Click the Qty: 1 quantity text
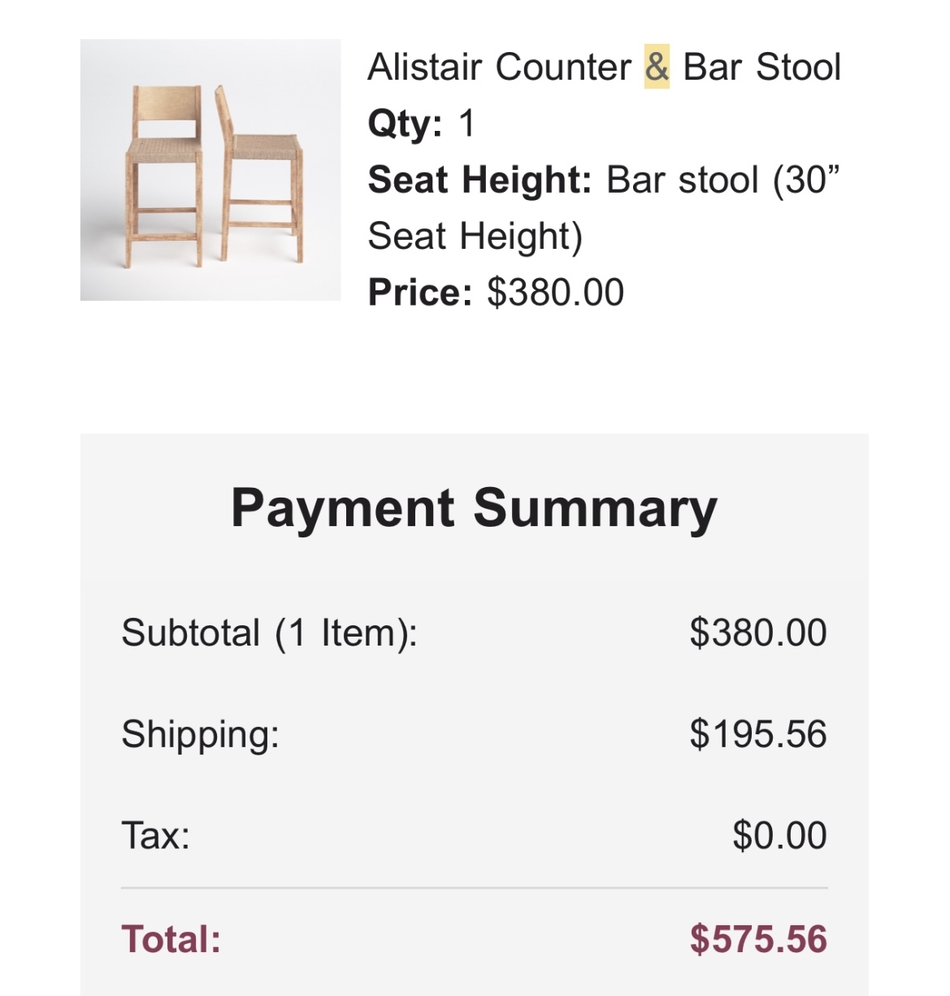The image size is (950, 996). point(421,123)
